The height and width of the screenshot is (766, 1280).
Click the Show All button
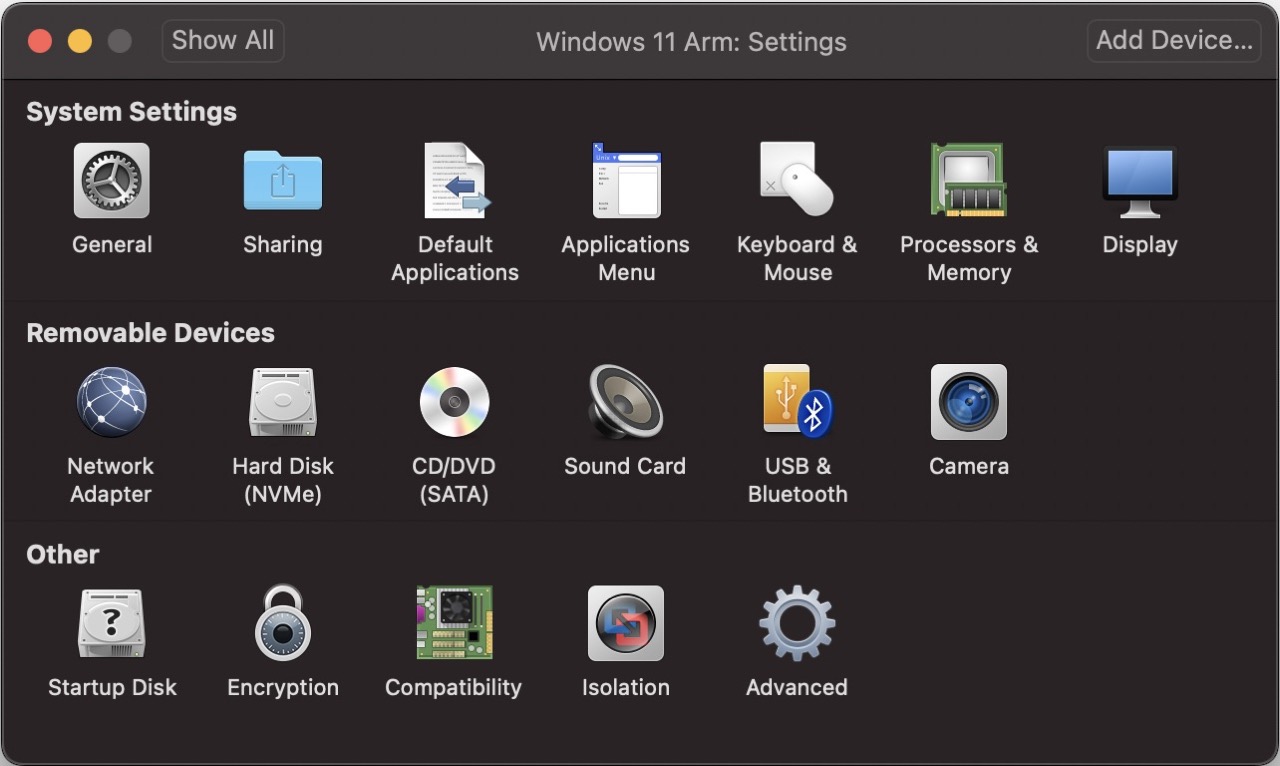223,41
